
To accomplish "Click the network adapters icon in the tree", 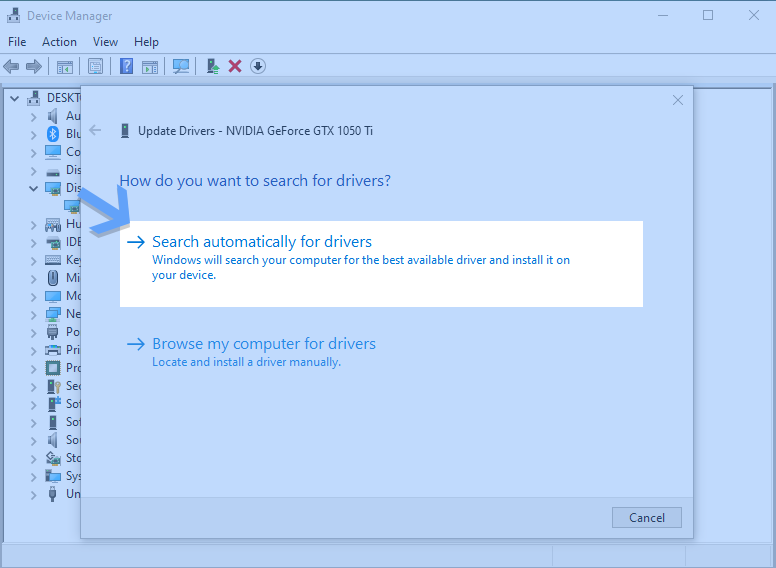I will click(x=53, y=314).
